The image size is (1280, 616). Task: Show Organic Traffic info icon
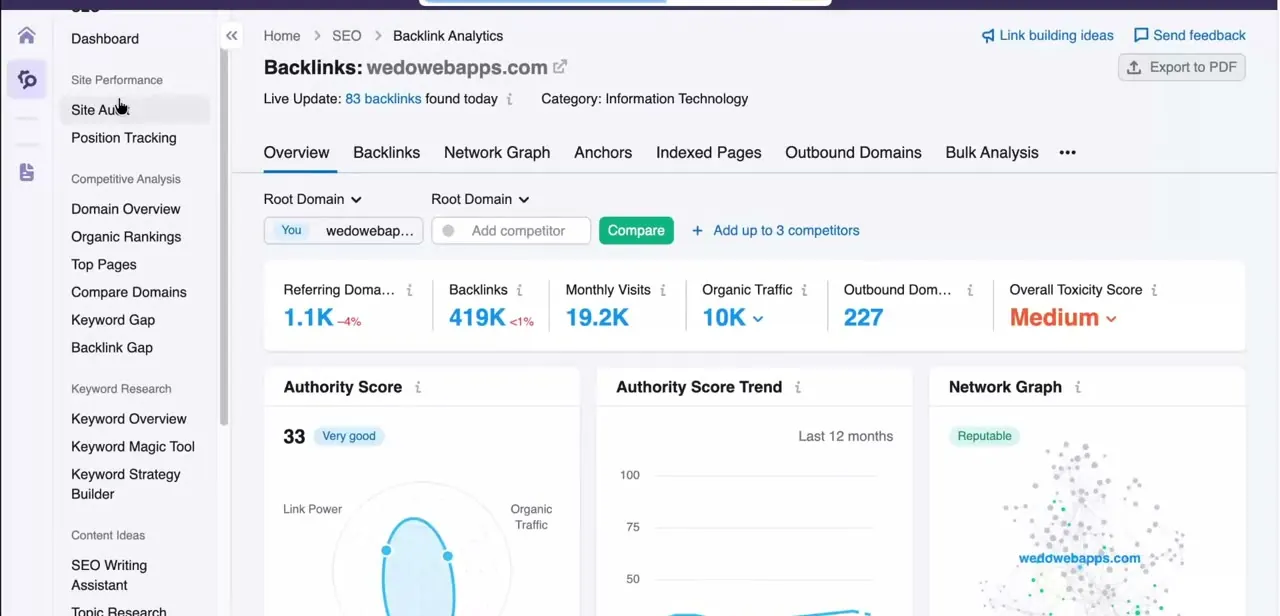804,290
